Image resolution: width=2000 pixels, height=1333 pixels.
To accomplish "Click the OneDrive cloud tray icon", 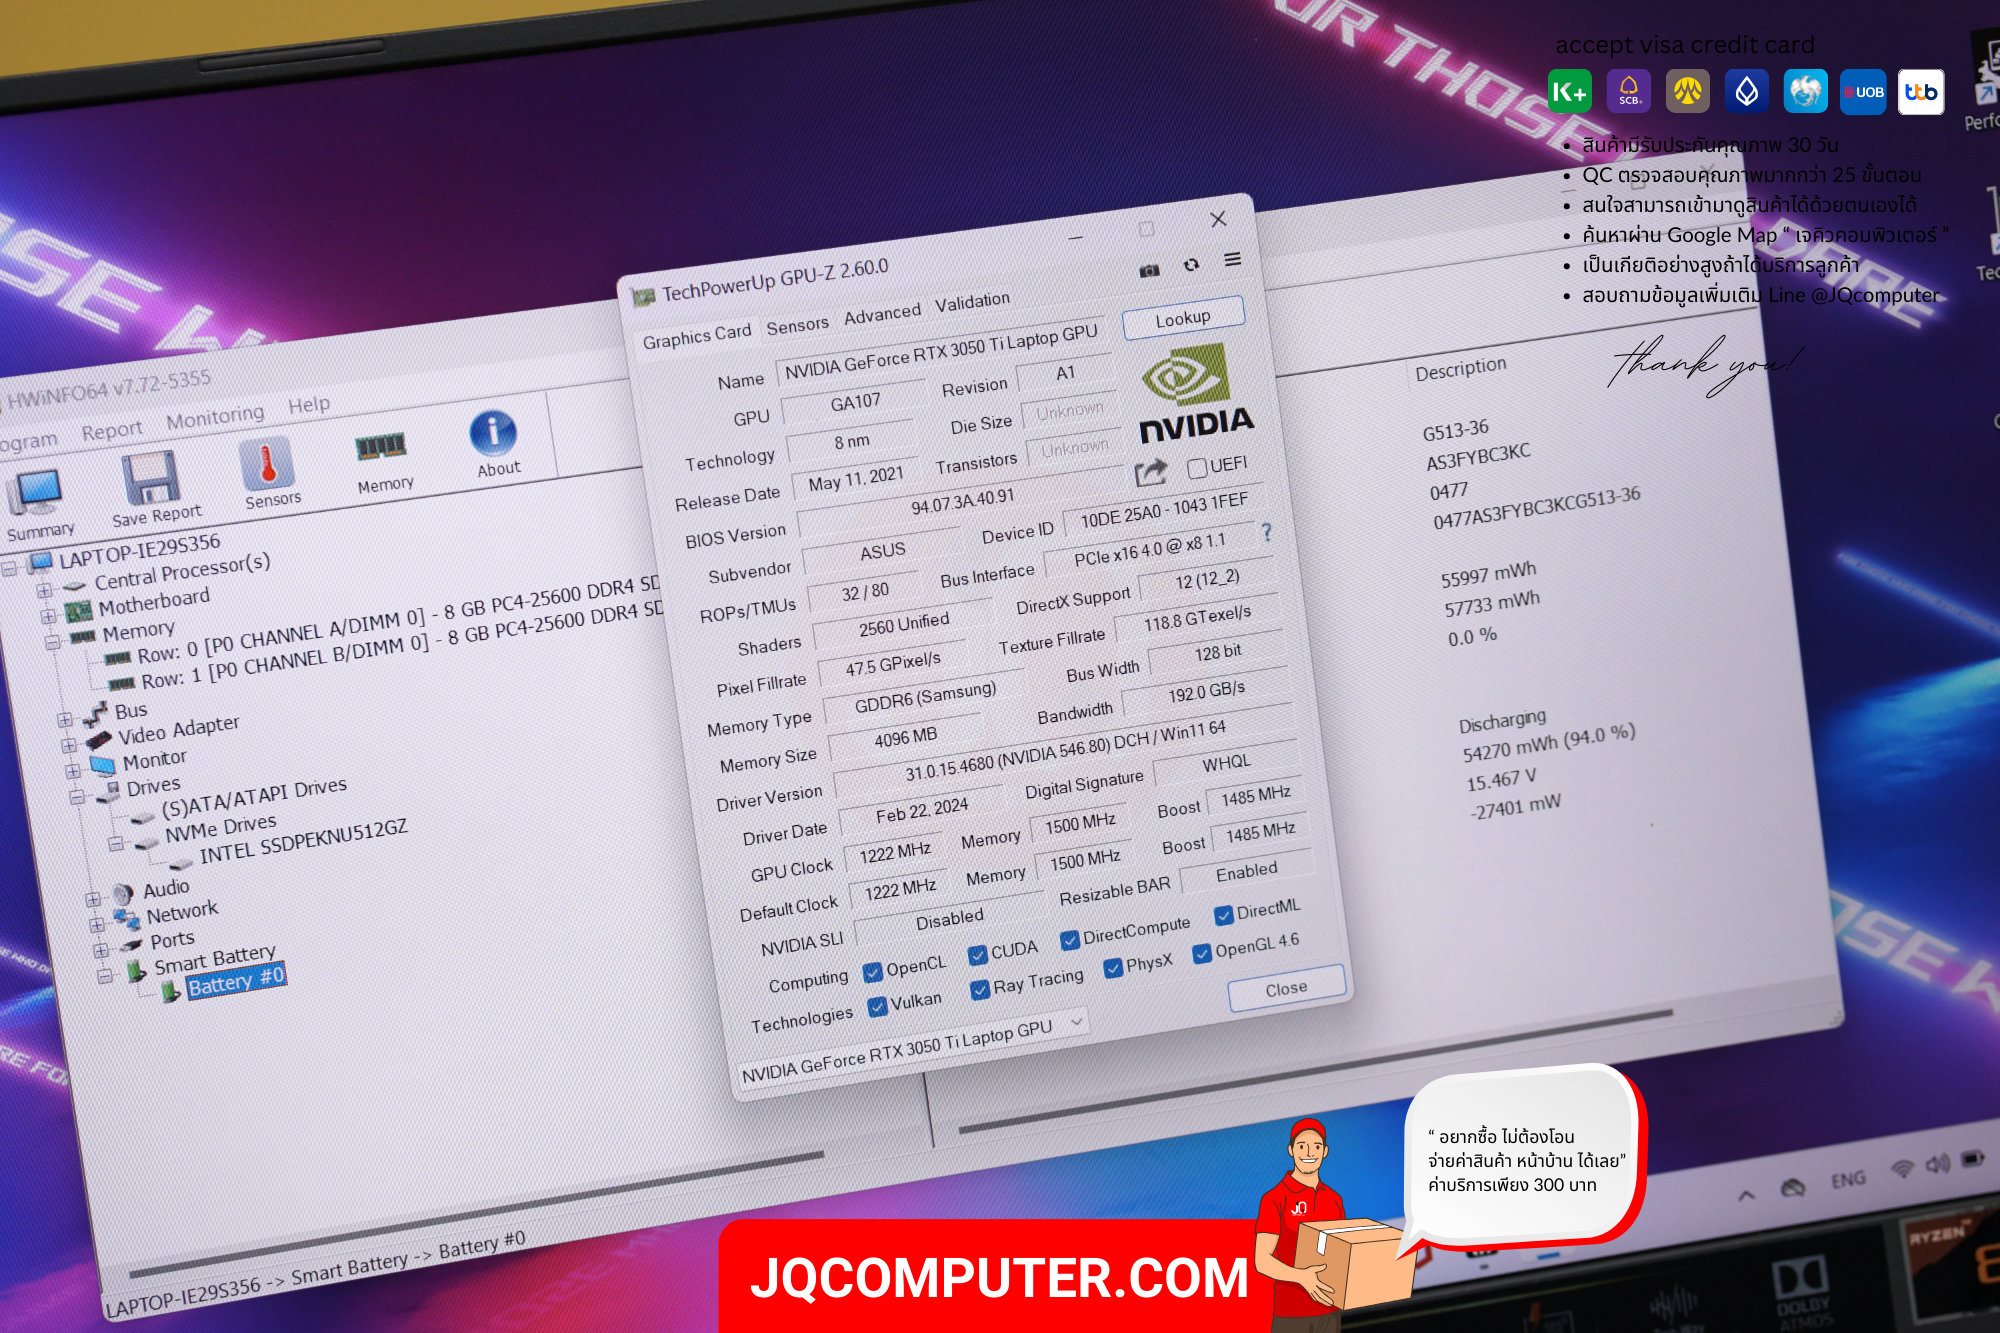I will 1793,1187.
